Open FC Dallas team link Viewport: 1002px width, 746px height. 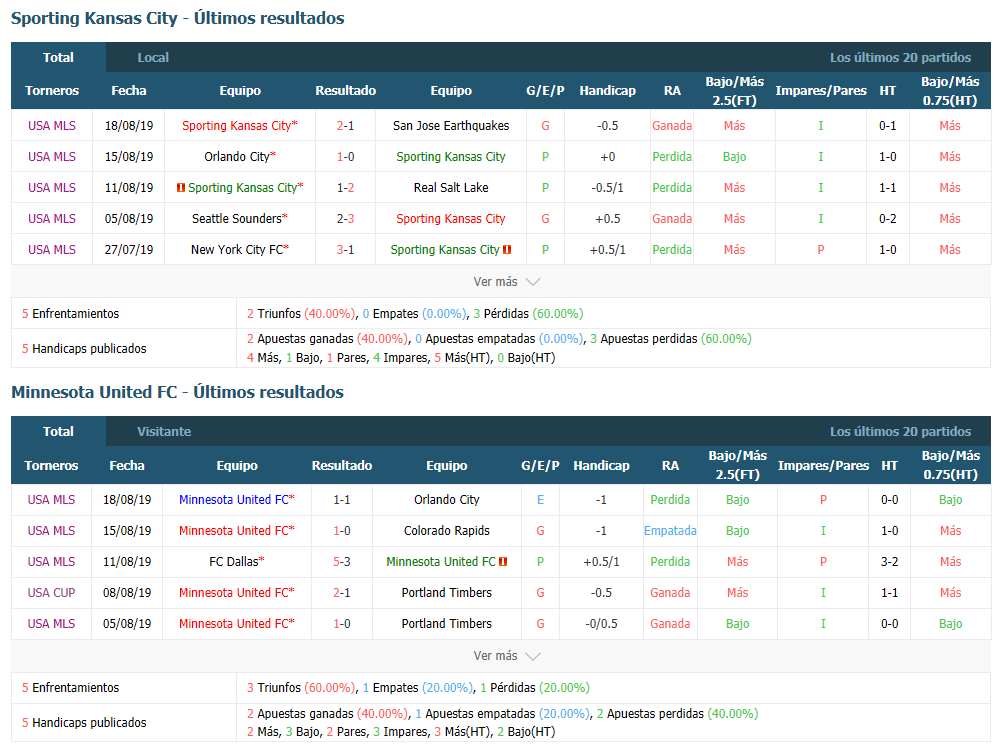(236, 562)
